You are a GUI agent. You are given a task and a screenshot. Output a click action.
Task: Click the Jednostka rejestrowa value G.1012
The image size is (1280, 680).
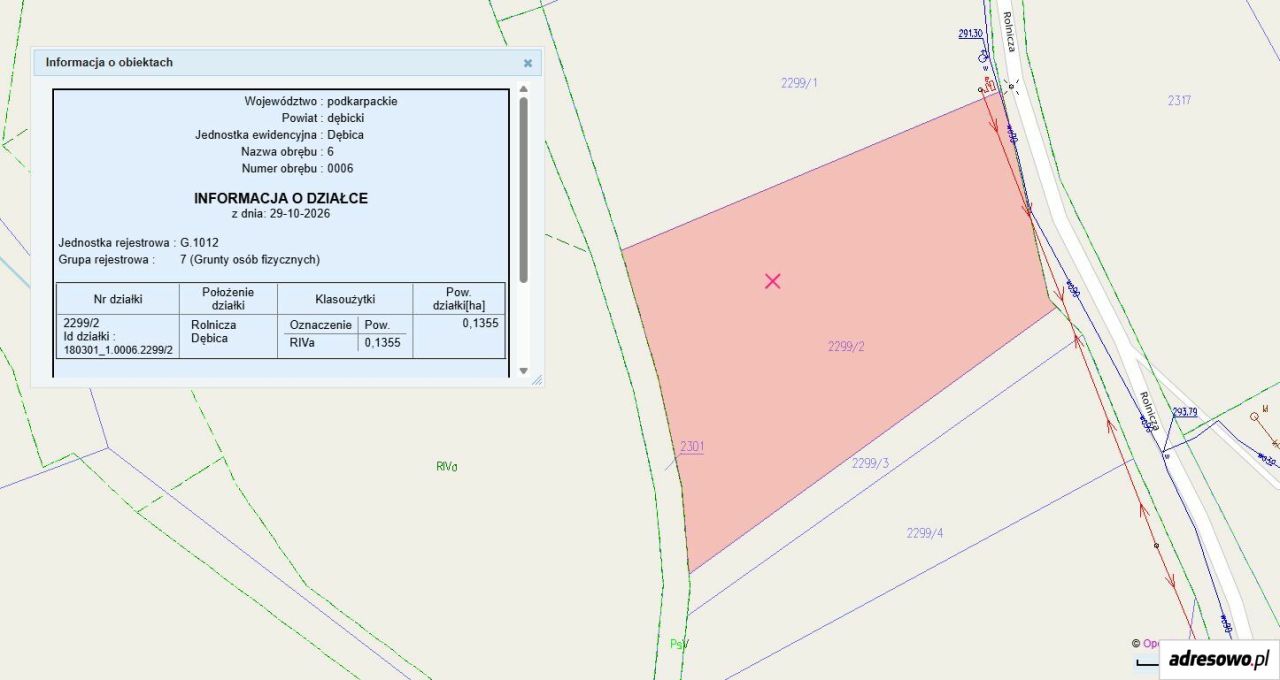(199, 242)
